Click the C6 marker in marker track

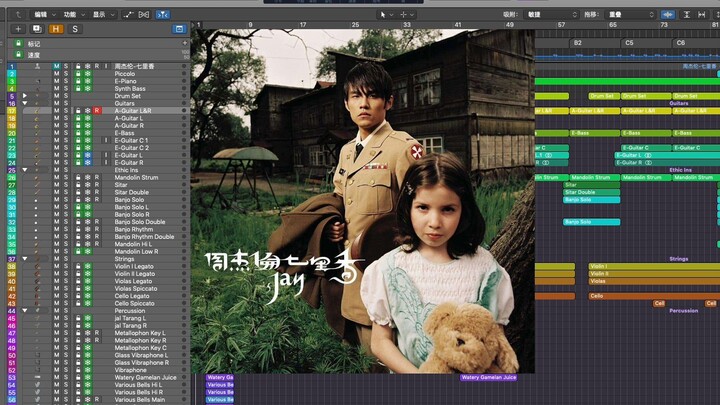[x=681, y=43]
